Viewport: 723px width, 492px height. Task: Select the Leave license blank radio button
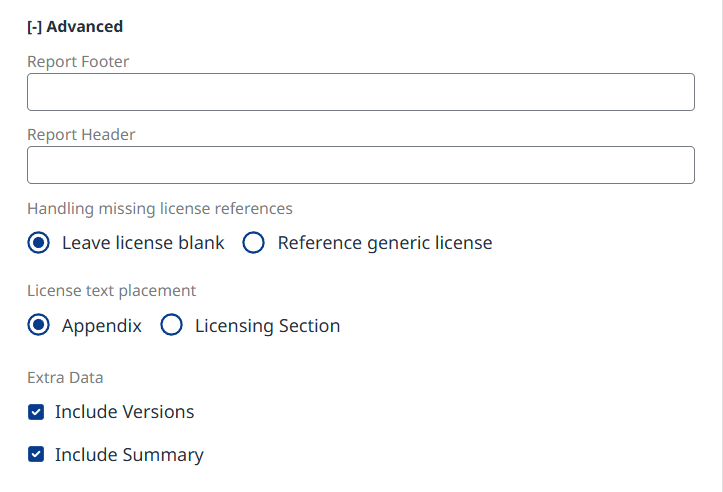pyautogui.click(x=39, y=243)
